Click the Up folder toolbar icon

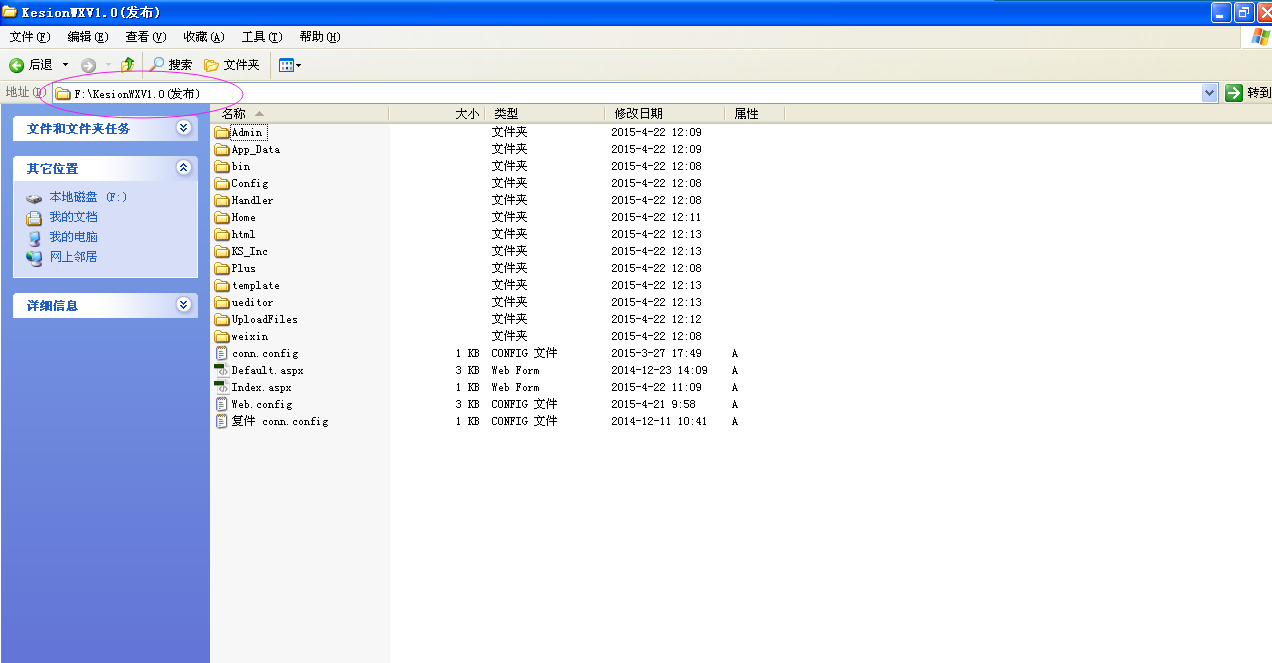[127, 65]
